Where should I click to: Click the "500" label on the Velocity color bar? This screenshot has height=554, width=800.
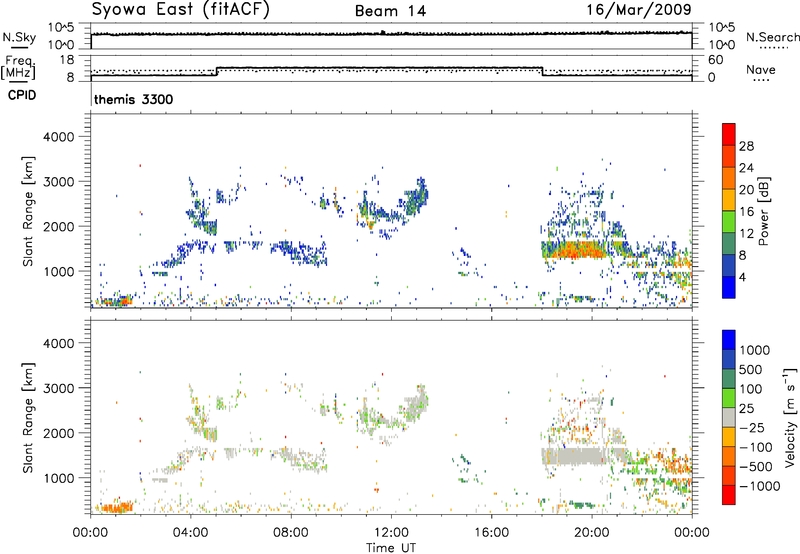[751, 369]
